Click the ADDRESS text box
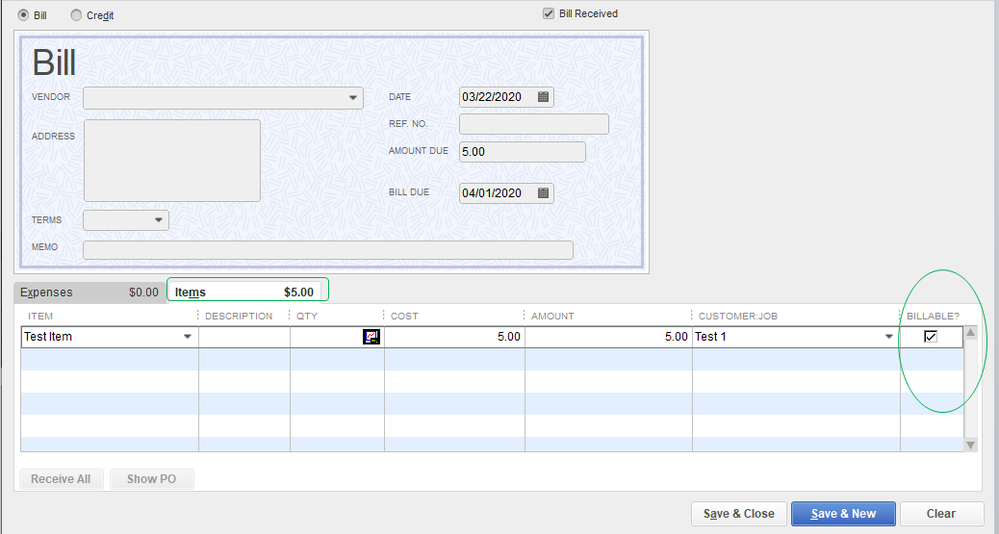 pos(172,161)
